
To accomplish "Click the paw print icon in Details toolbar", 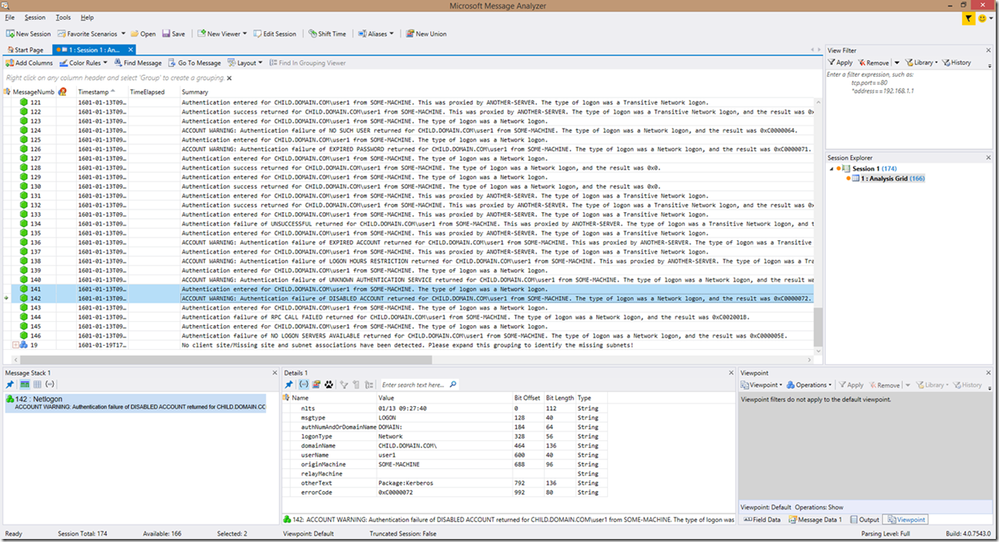I will click(x=329, y=385).
